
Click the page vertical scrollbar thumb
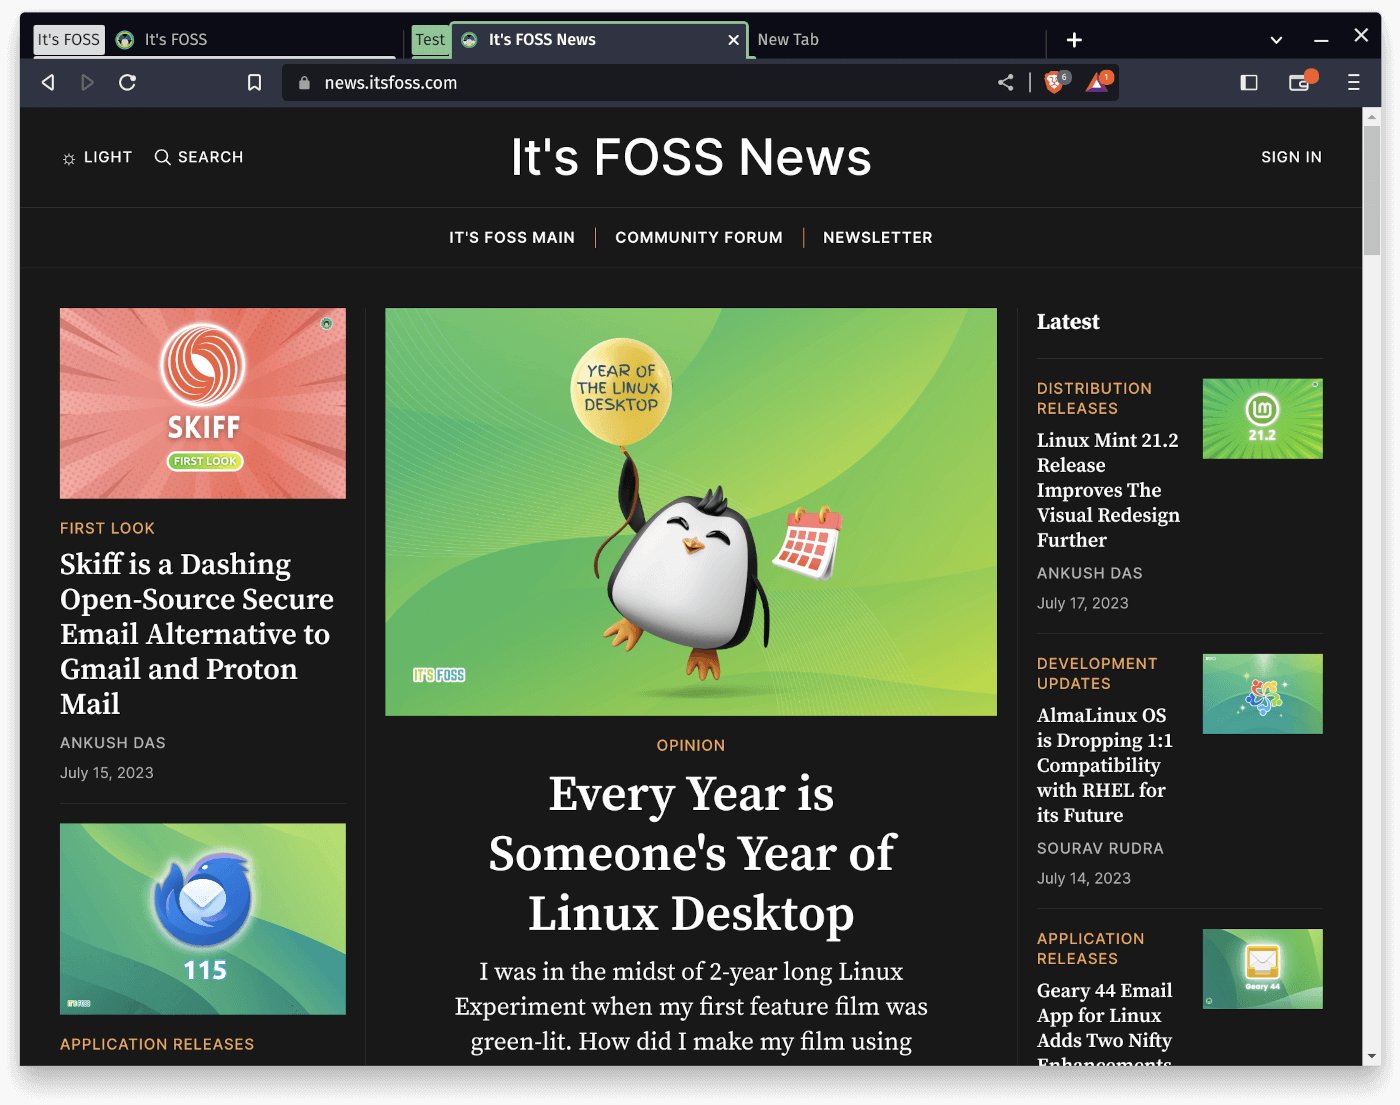[x=1372, y=190]
